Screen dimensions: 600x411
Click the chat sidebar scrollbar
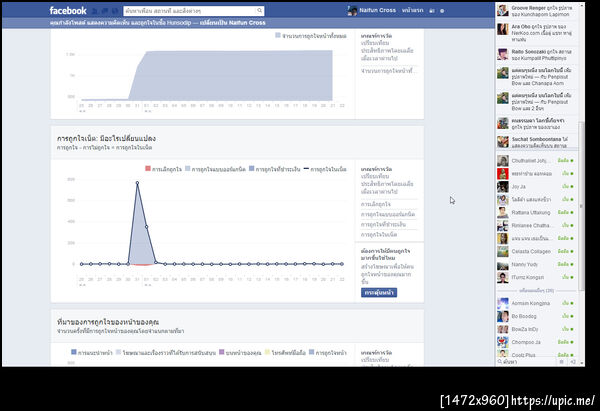[581, 206]
